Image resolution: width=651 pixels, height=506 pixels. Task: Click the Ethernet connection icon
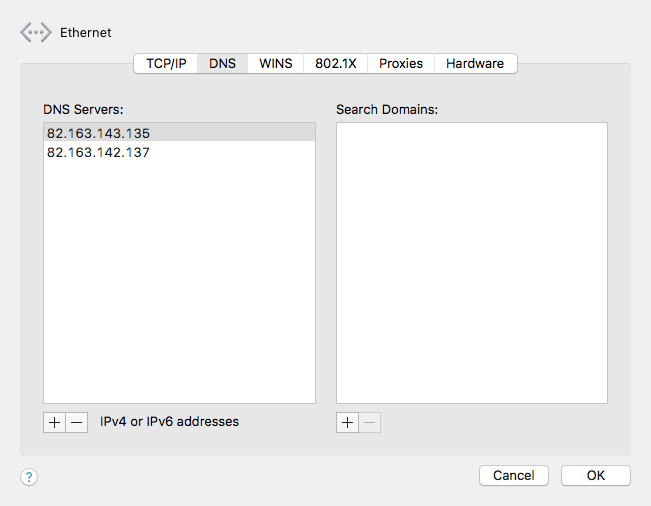(35, 32)
